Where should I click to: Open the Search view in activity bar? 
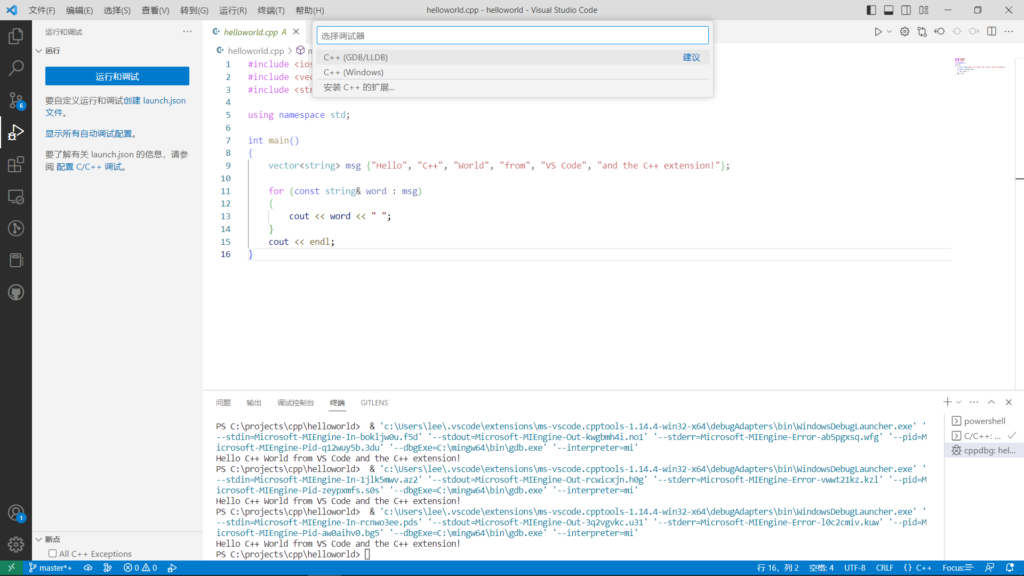click(16, 68)
